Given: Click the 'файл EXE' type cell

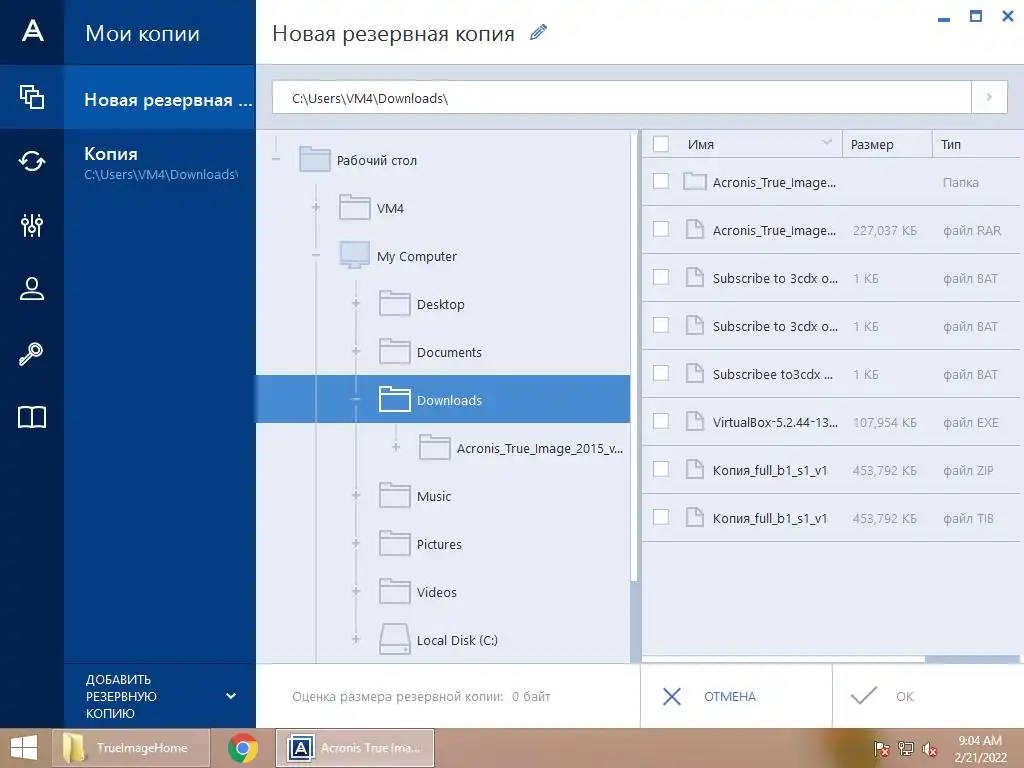Looking at the screenshot, I should click(x=970, y=423).
